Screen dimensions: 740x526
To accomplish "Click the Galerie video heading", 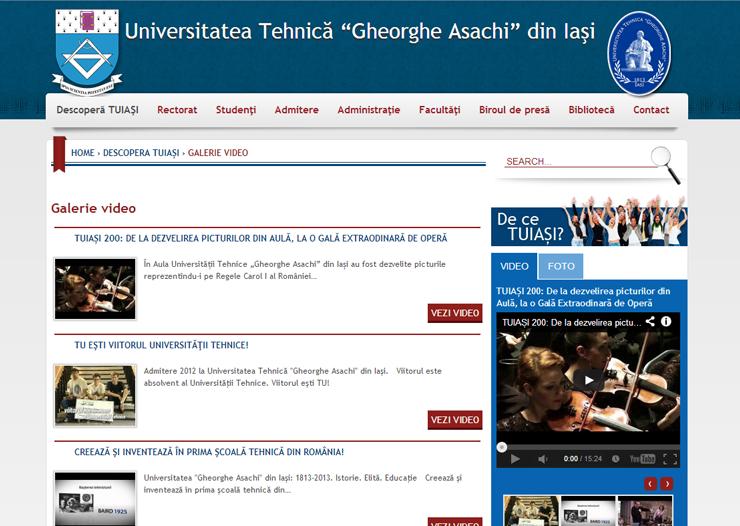I will pos(93,208).
